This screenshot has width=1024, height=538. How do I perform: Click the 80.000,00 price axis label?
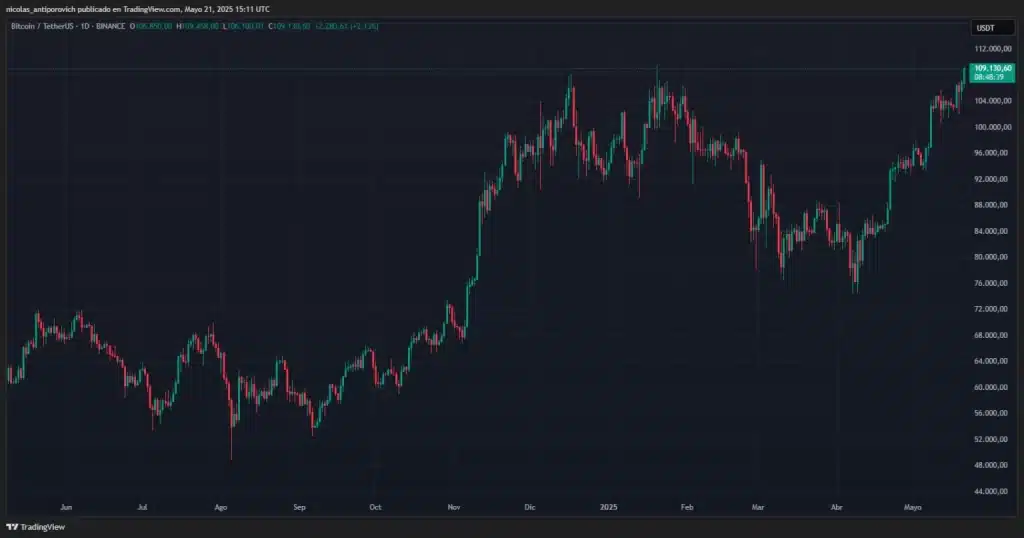coord(993,257)
